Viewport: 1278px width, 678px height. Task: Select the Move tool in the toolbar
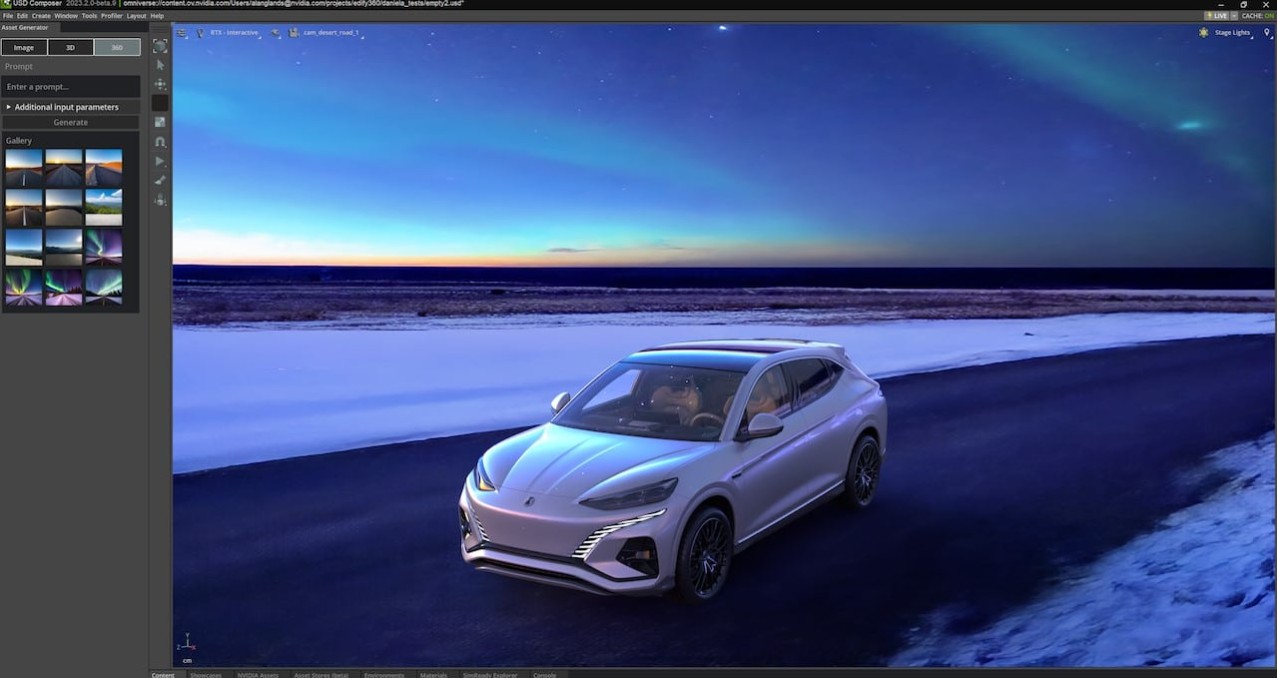point(160,84)
